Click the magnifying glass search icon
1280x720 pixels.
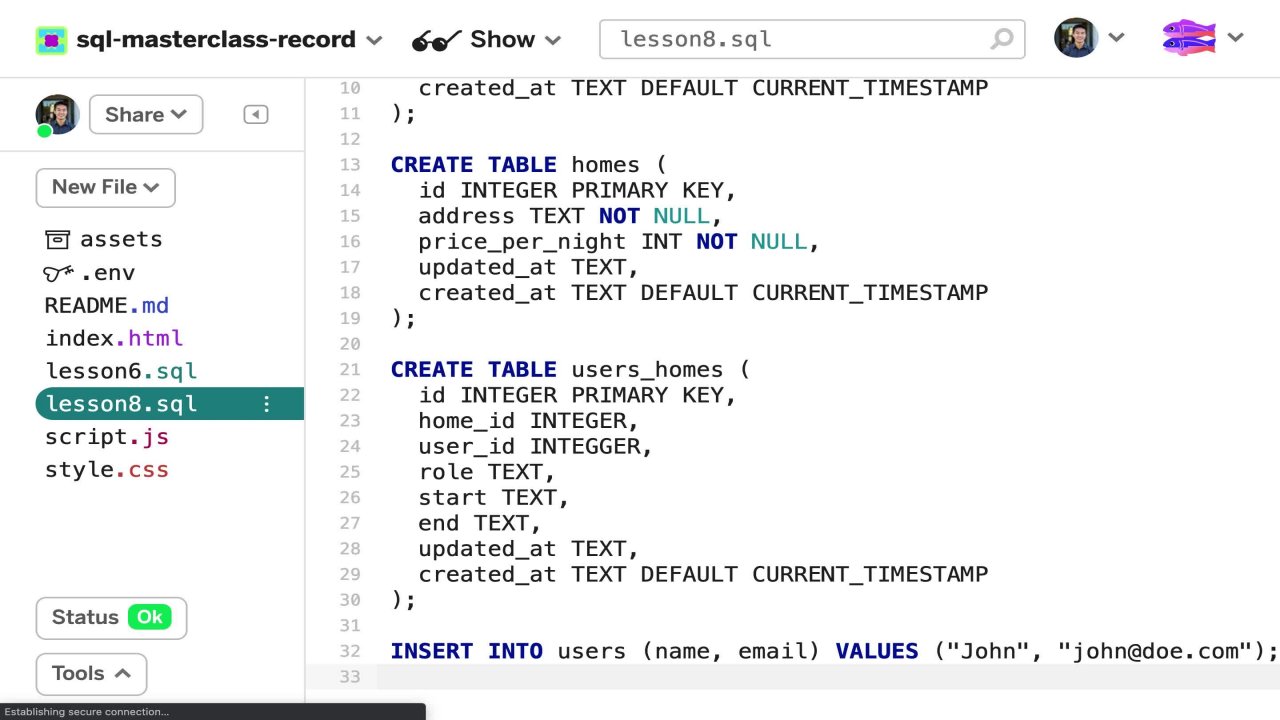[1001, 40]
